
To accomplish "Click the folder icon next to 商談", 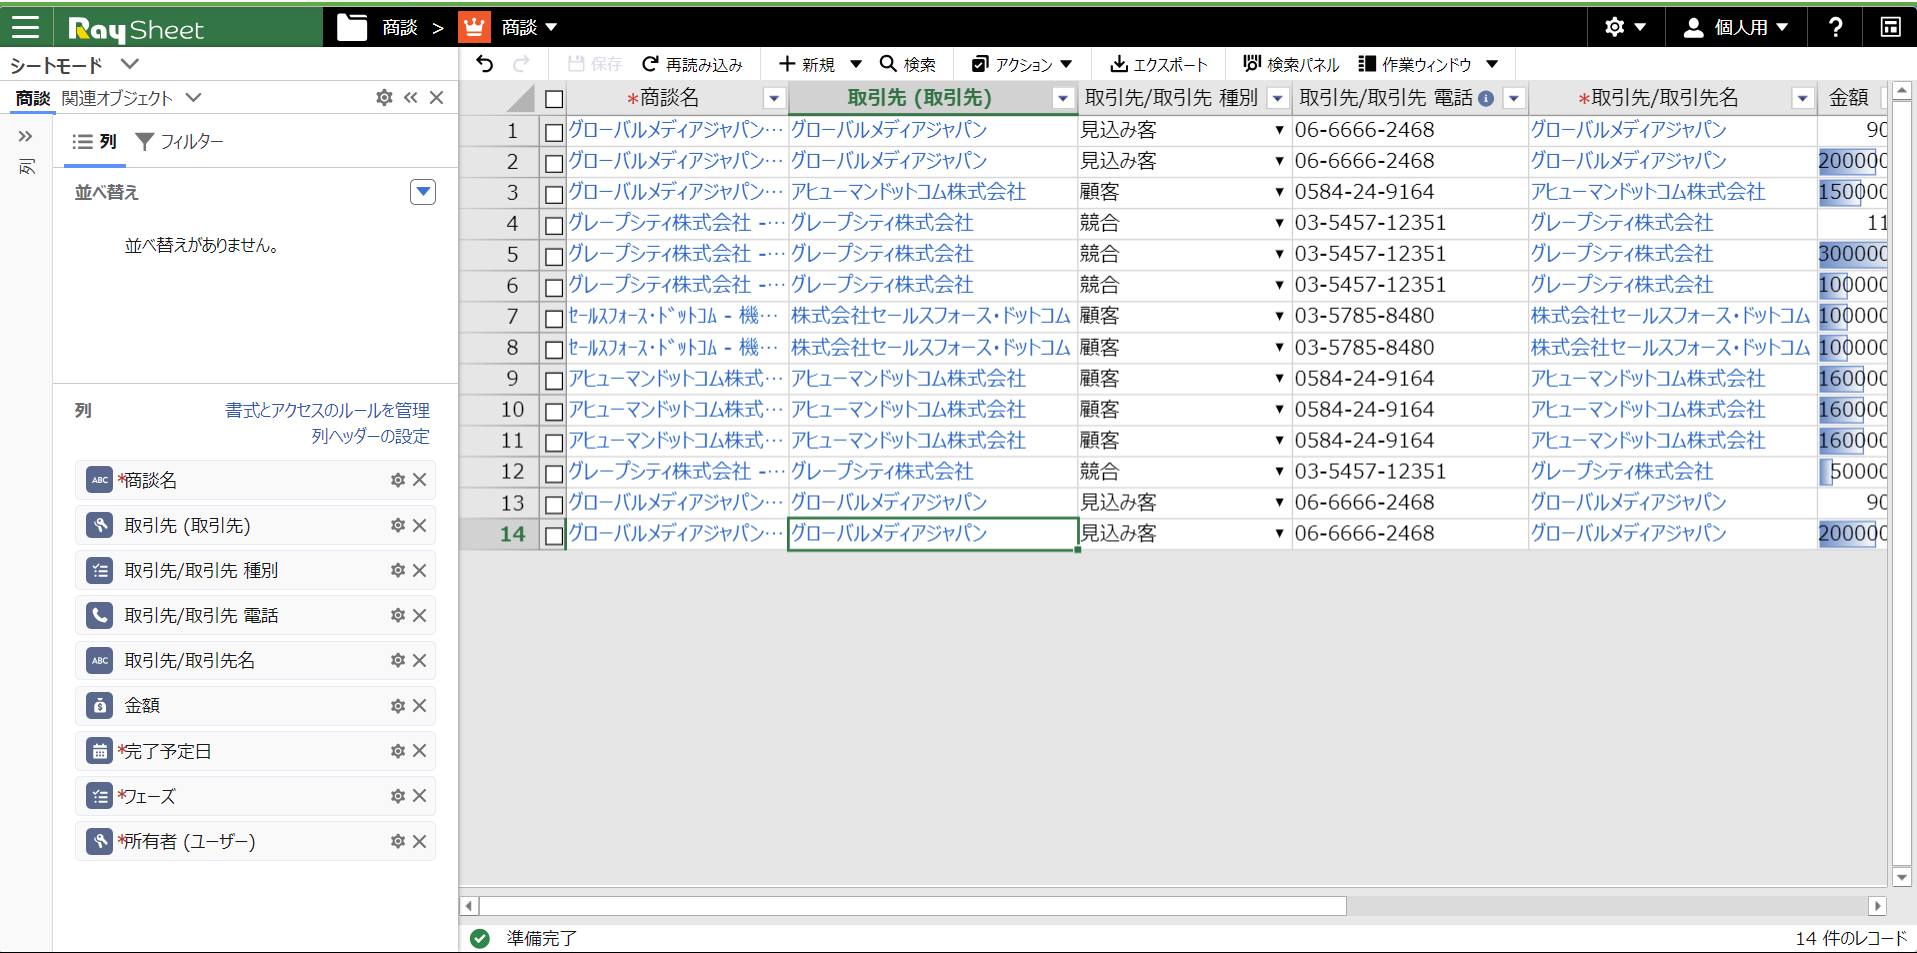I will (352, 27).
